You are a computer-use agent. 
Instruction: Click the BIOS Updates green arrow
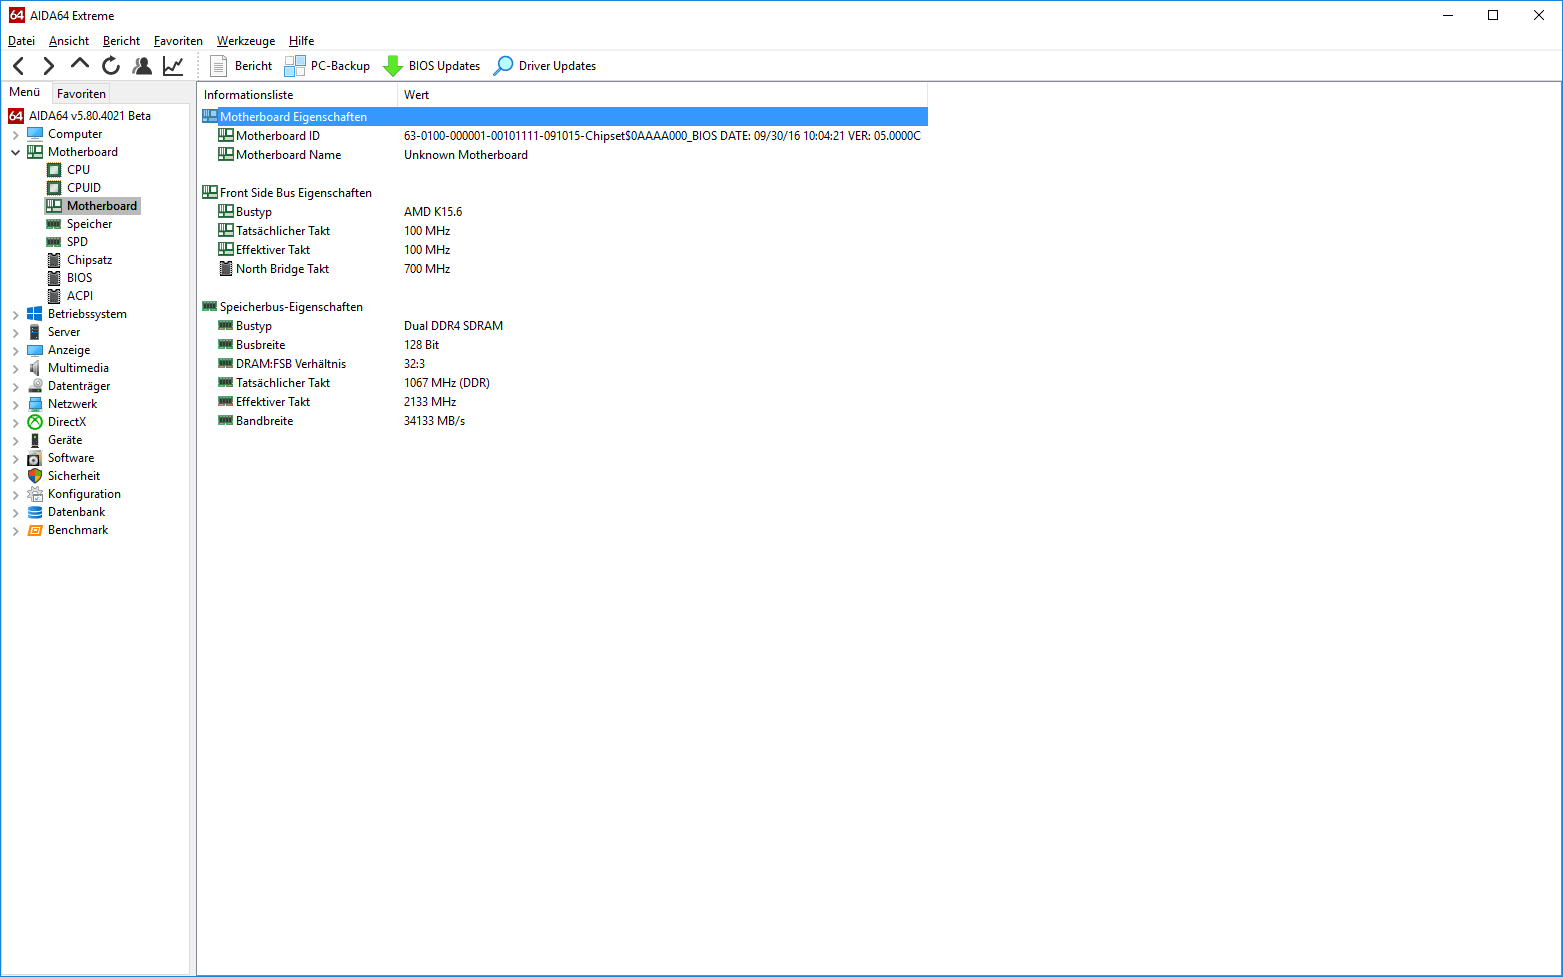click(x=393, y=66)
